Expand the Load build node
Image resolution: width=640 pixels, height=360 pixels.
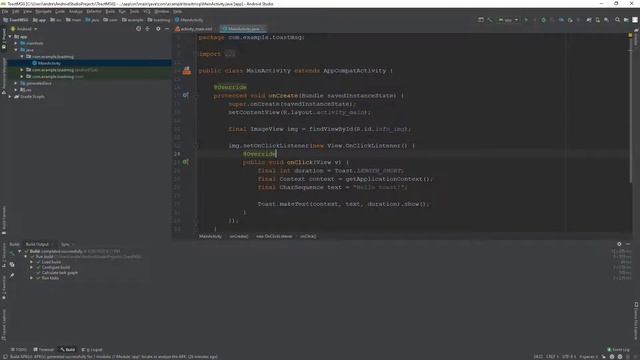[x=31, y=262]
